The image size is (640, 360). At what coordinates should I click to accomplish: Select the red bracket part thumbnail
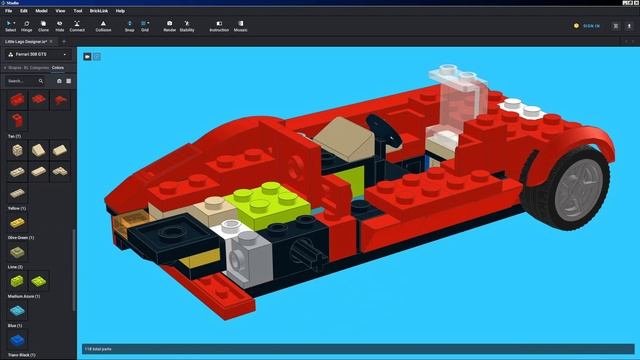(x=17, y=121)
